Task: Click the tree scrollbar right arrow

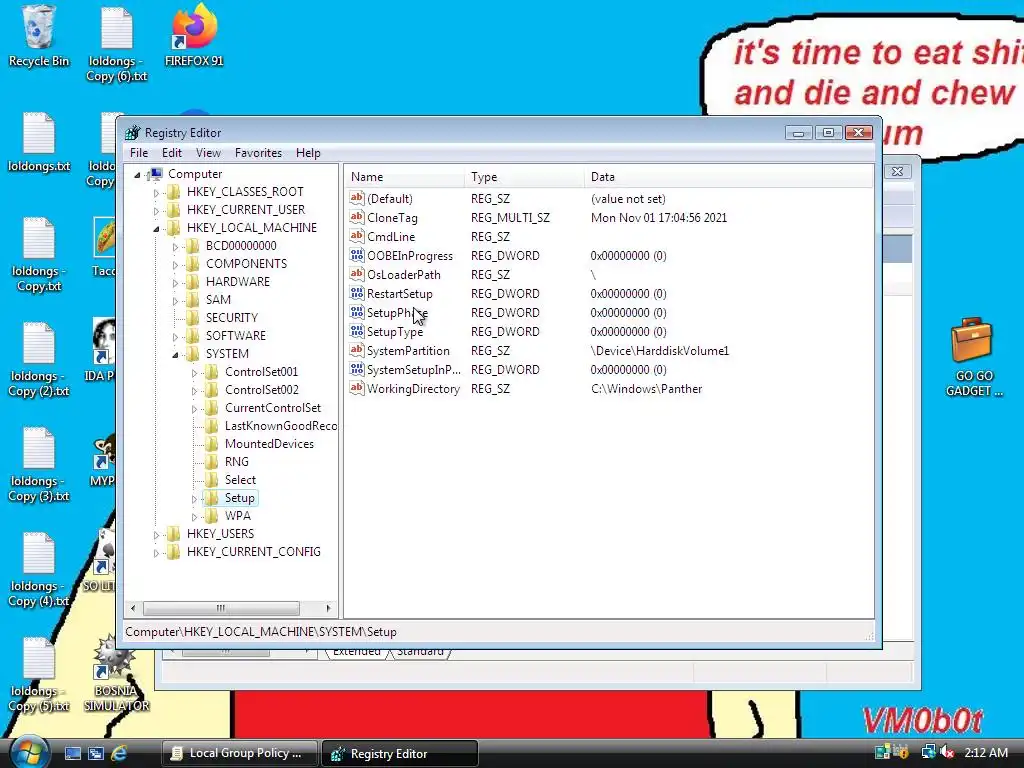Action: click(328, 608)
